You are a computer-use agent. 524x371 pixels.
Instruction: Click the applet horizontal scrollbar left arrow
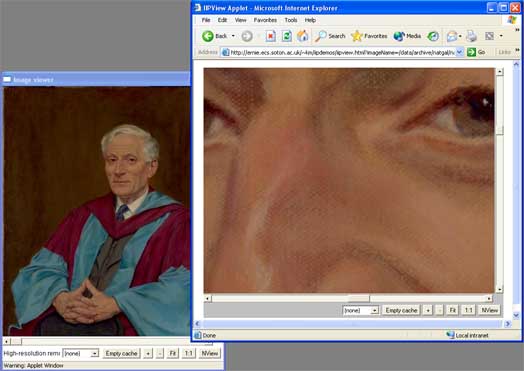tap(208, 298)
